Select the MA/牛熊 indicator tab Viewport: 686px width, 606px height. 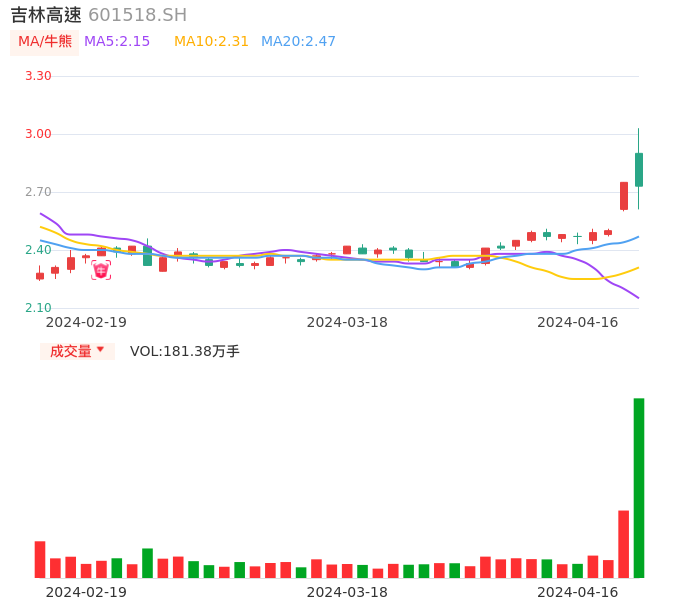coord(45,42)
